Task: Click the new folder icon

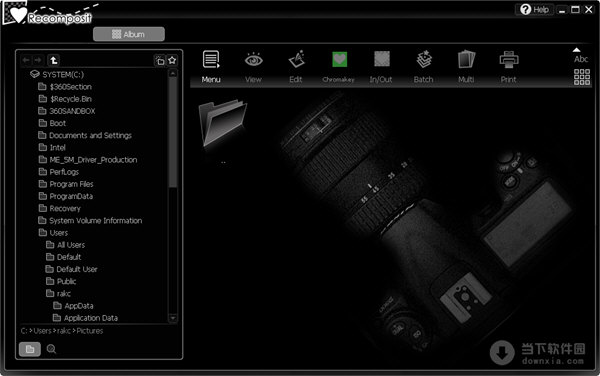Action: pos(160,60)
